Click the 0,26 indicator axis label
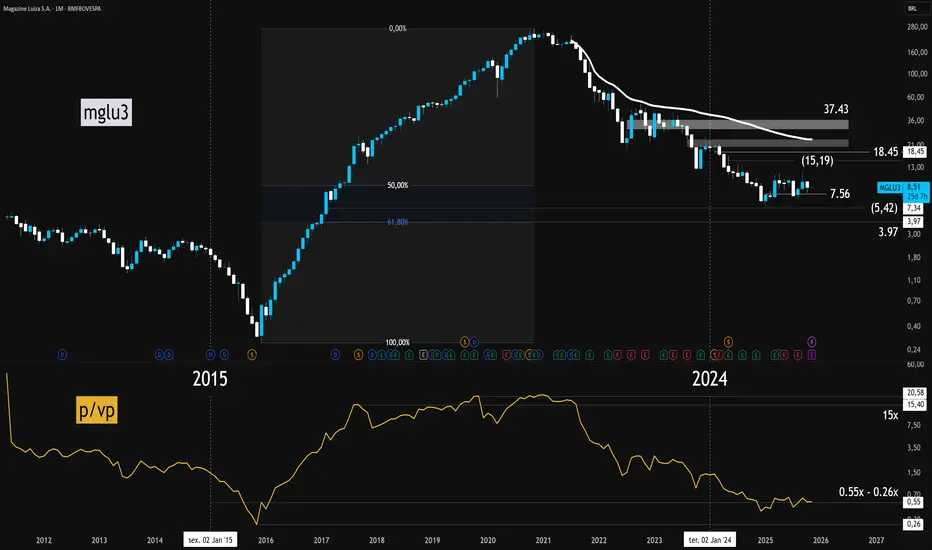The image size is (932, 550). tap(914, 524)
